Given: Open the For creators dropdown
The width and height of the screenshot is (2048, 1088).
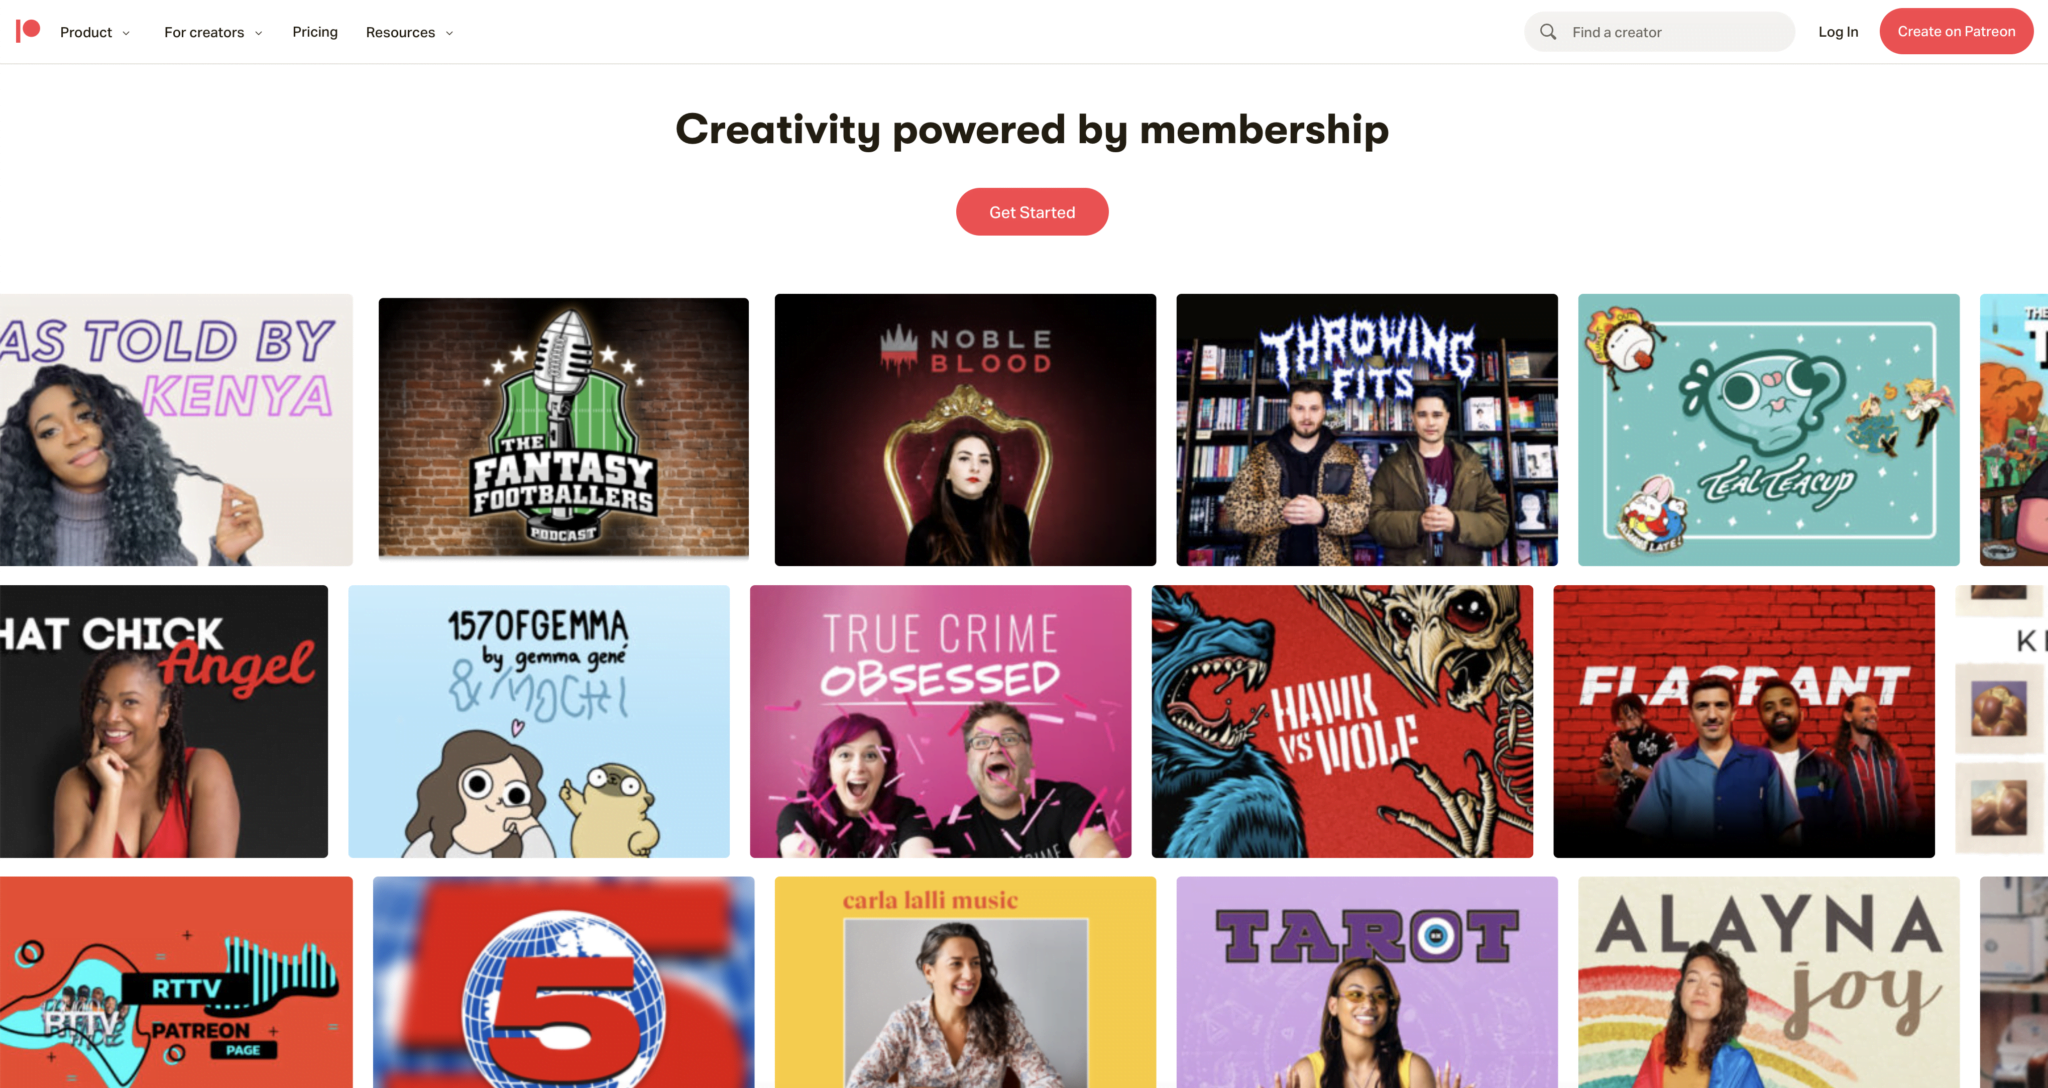Looking at the screenshot, I should pos(213,32).
